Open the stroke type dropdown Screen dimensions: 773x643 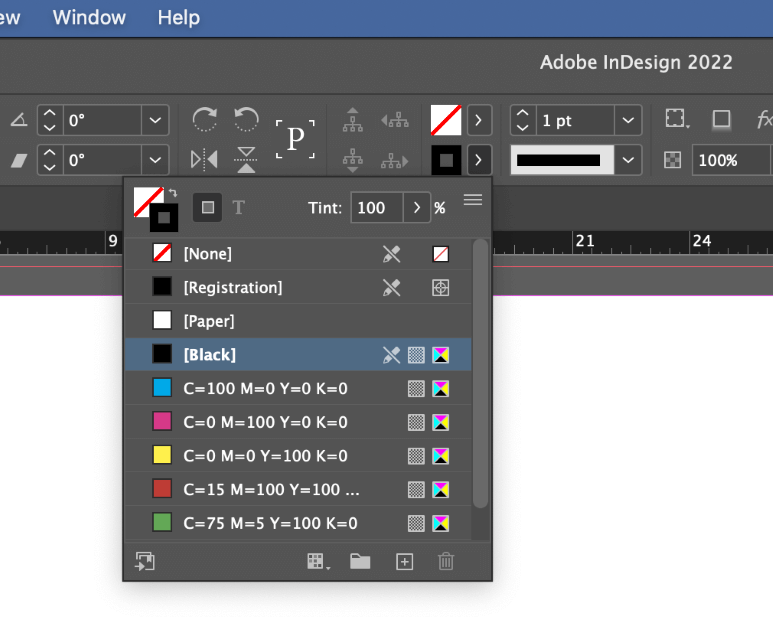[628, 160]
